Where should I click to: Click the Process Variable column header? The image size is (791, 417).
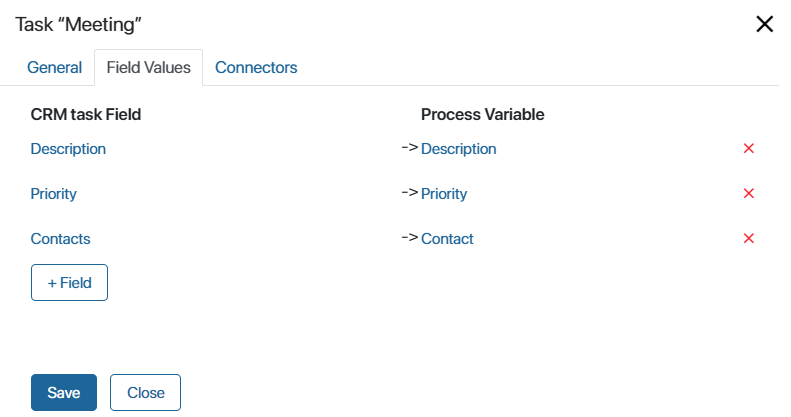tap(483, 114)
